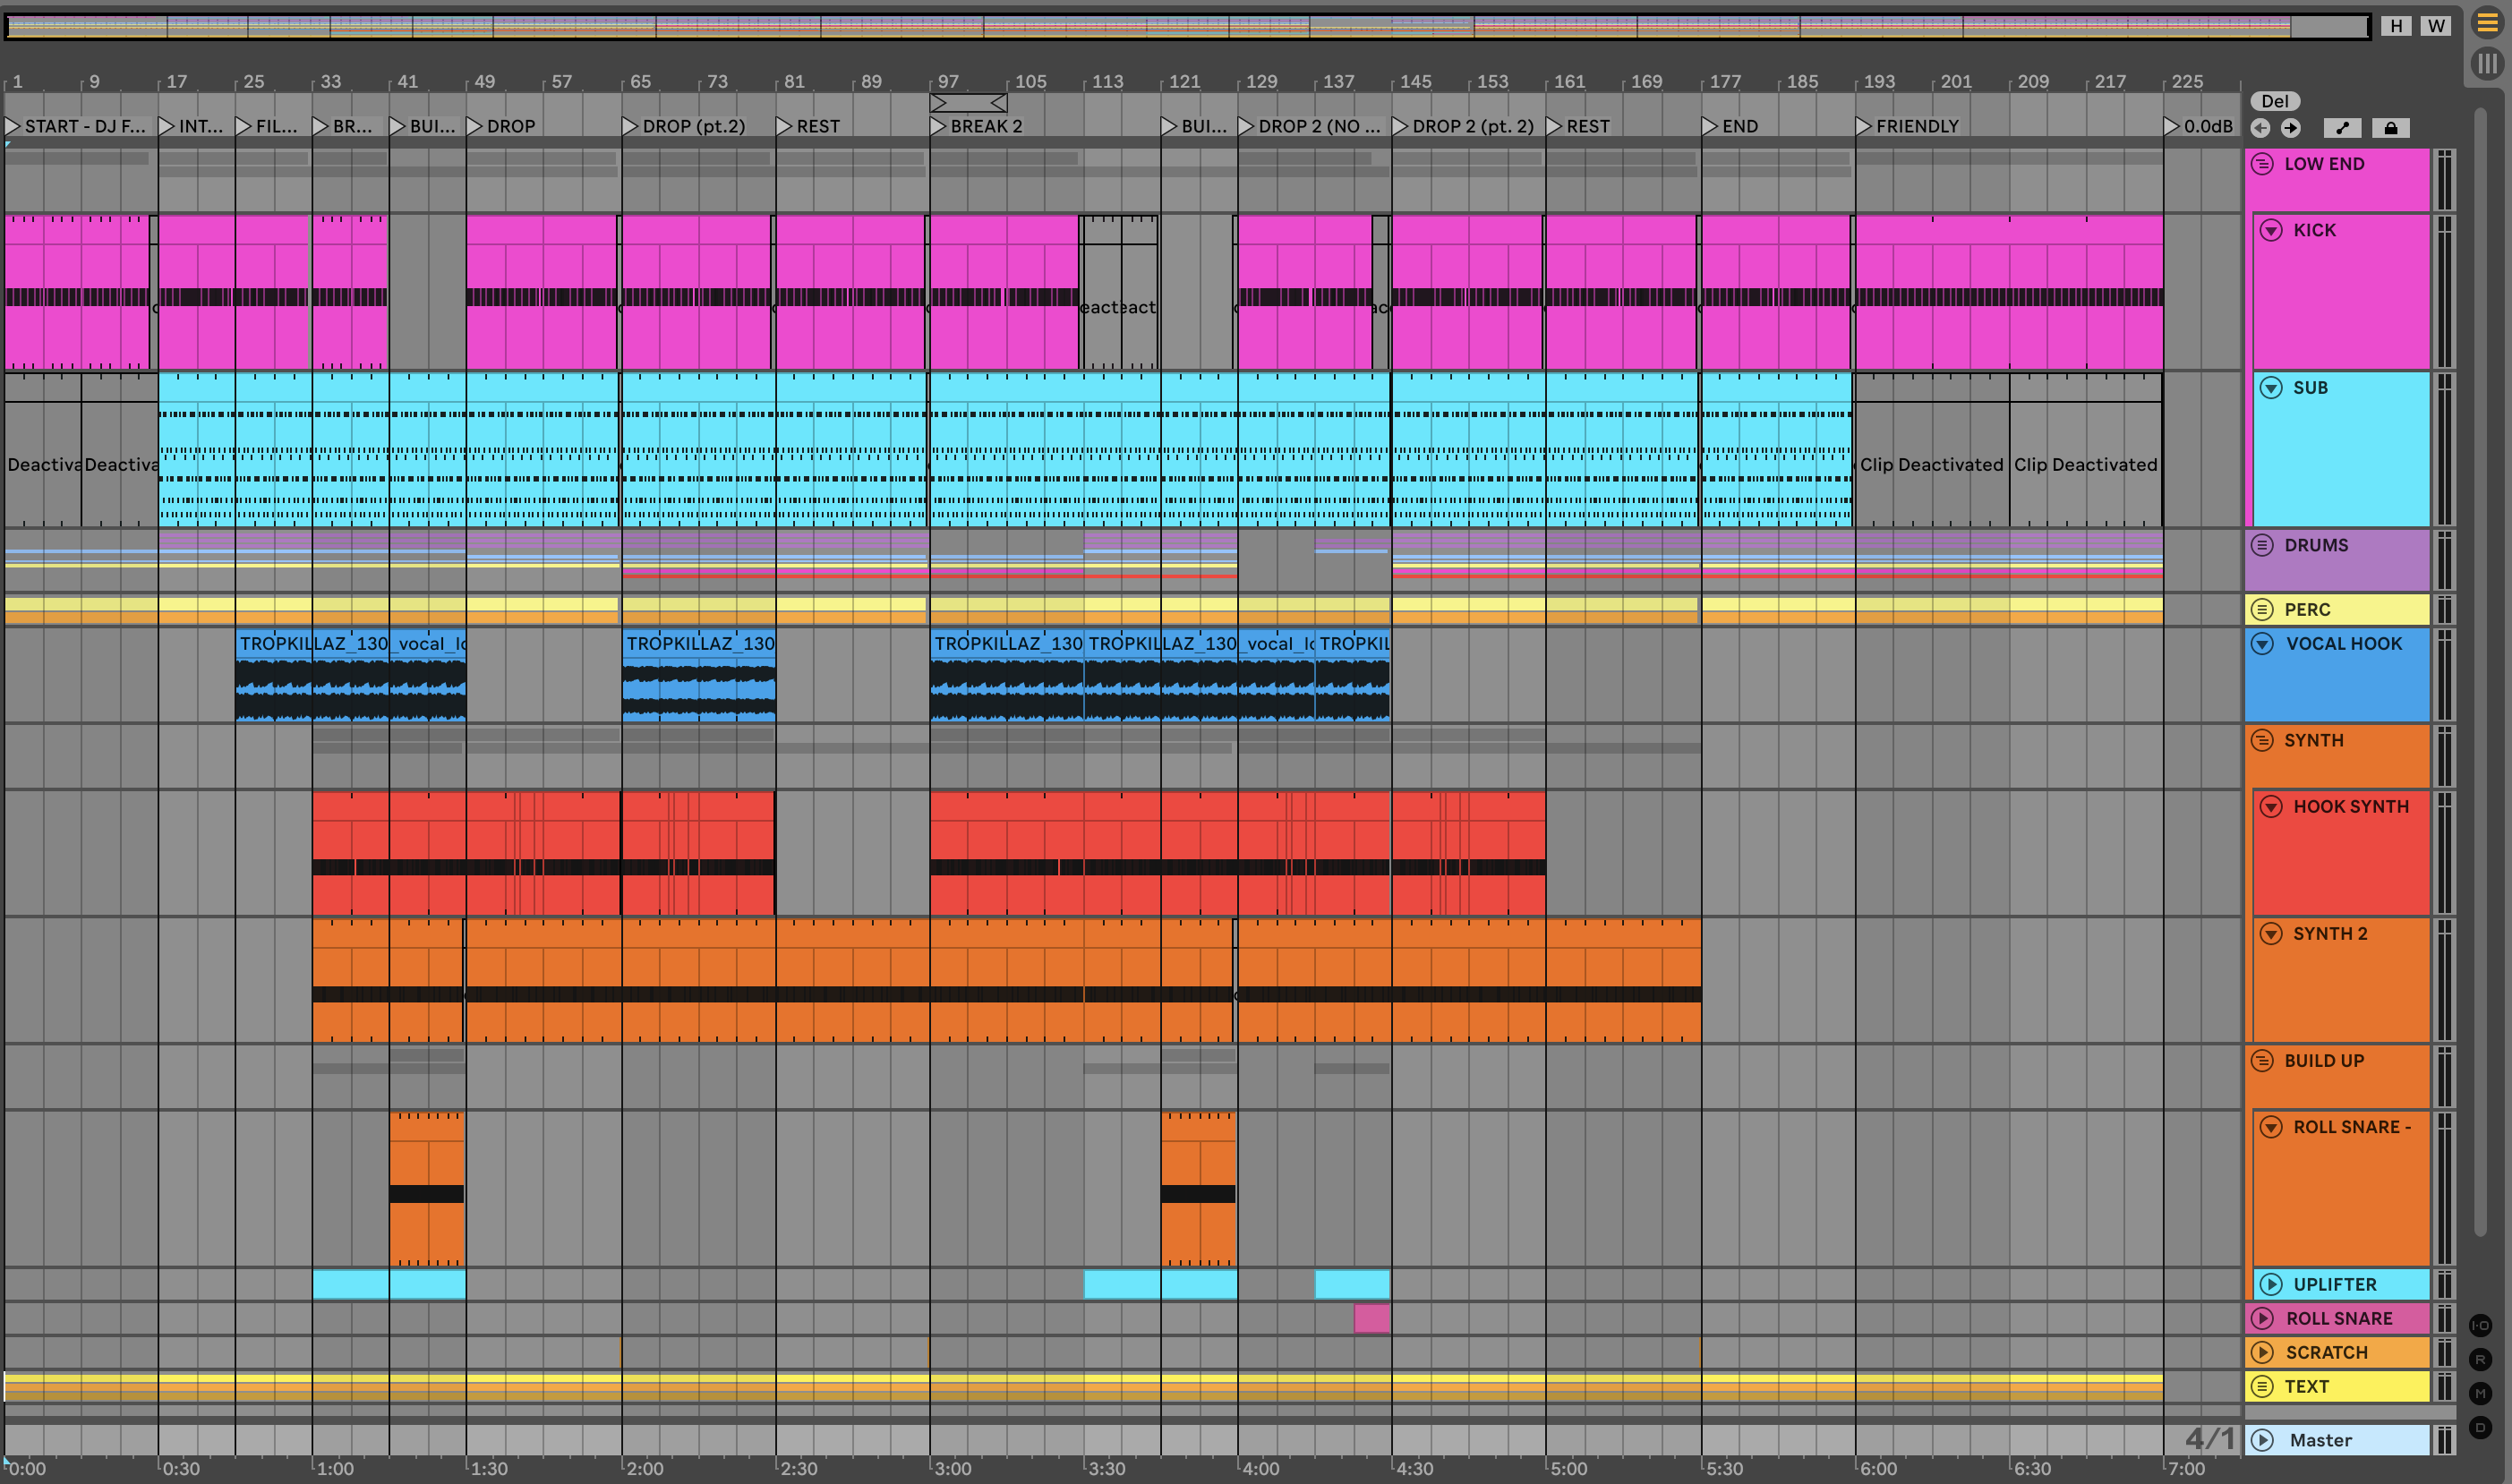Jump to the DROP locator
The image size is (2512, 1484).
click(x=475, y=126)
